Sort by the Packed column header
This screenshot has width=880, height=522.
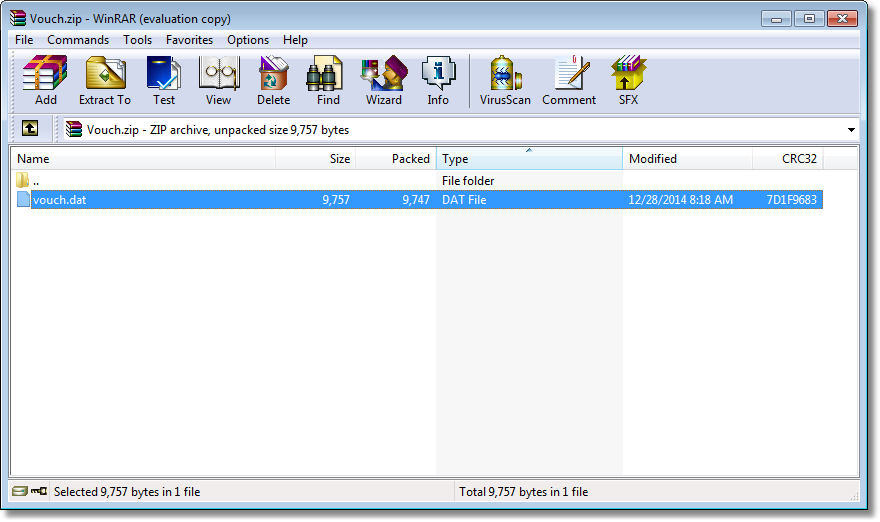coord(396,159)
